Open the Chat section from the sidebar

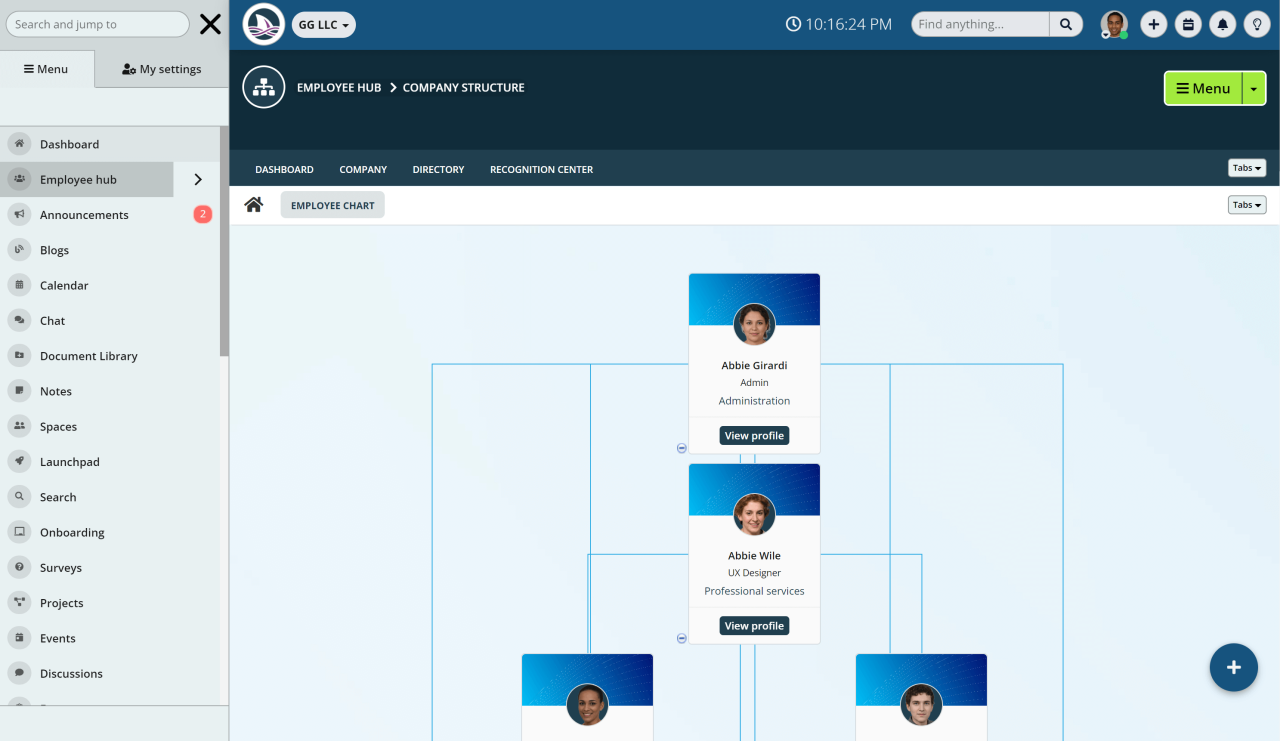tap(50, 320)
